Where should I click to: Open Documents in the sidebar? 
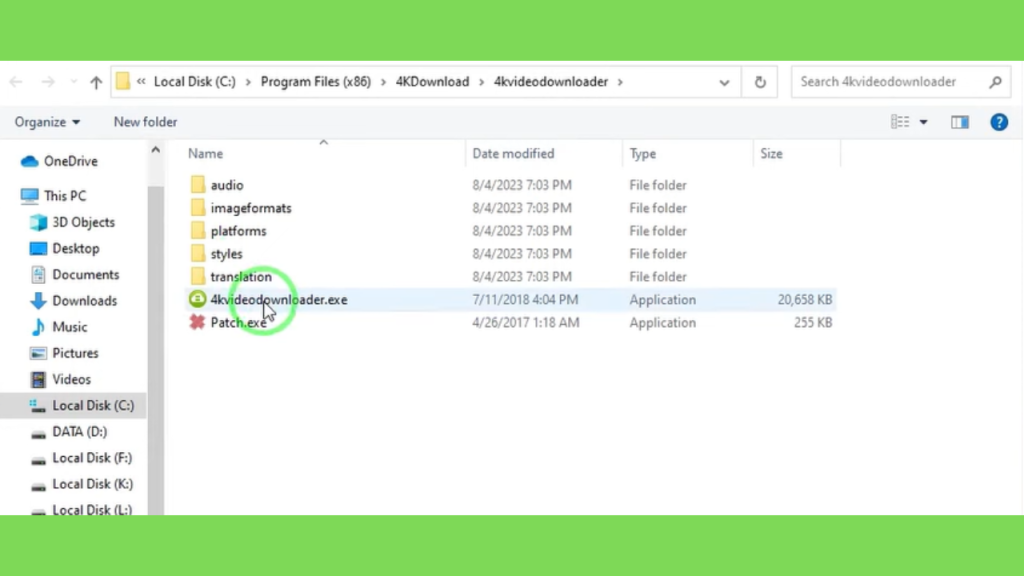click(x=86, y=274)
